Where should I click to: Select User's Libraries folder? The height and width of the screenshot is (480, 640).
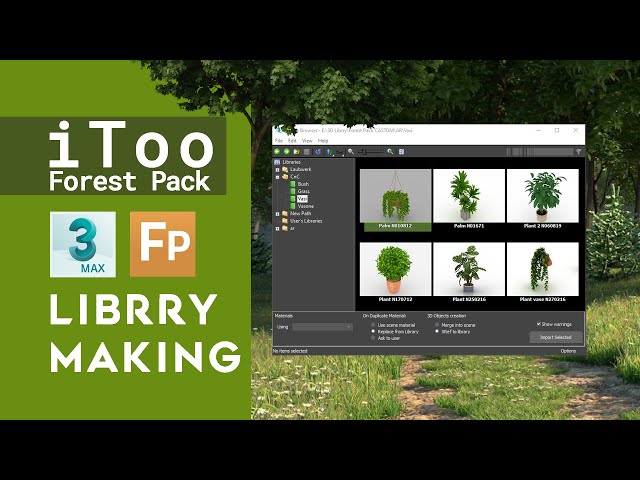(x=306, y=221)
